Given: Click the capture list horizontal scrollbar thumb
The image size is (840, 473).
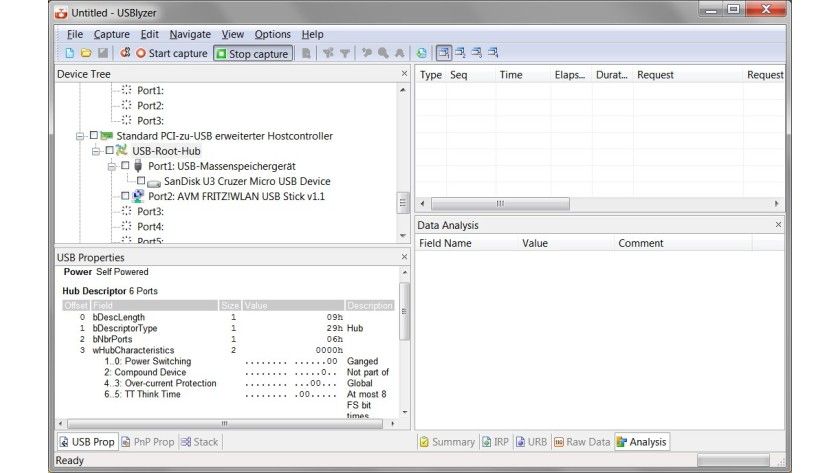Looking at the screenshot, I should pyautogui.click(x=500, y=204).
